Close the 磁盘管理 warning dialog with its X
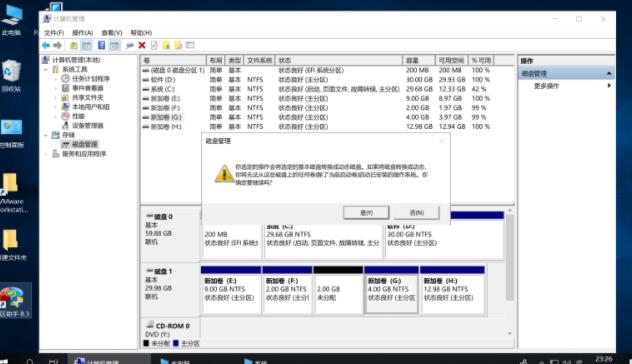 pos(442,141)
